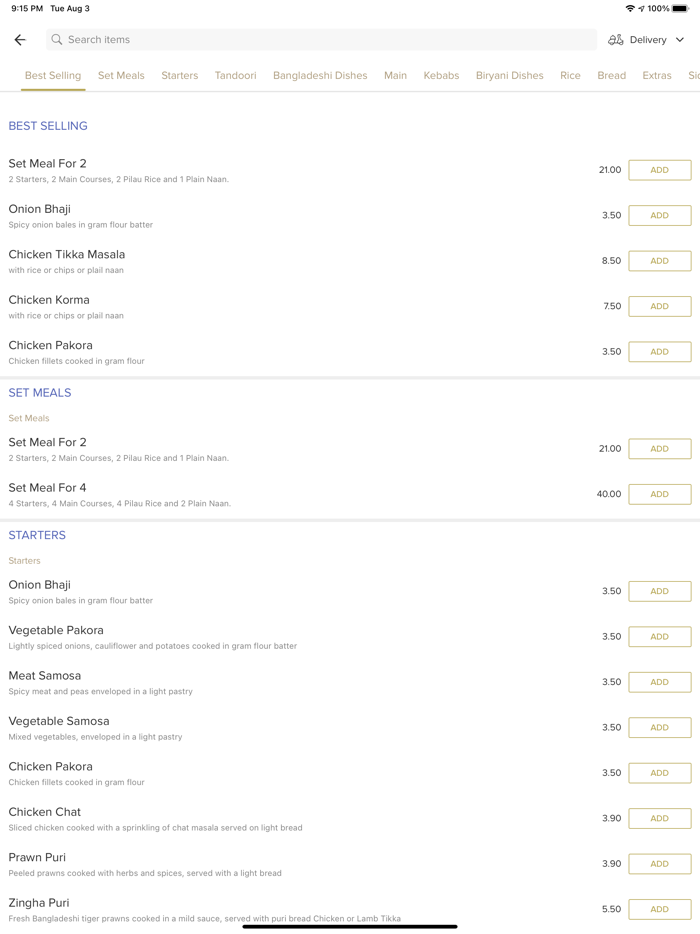Add Prawn Puri to order
The width and height of the screenshot is (700, 934).
click(659, 864)
